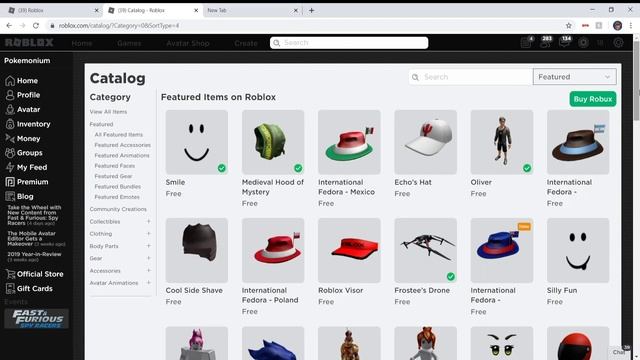
Task: Open the Fast & Furious Spy Racers banner
Action: point(36,319)
